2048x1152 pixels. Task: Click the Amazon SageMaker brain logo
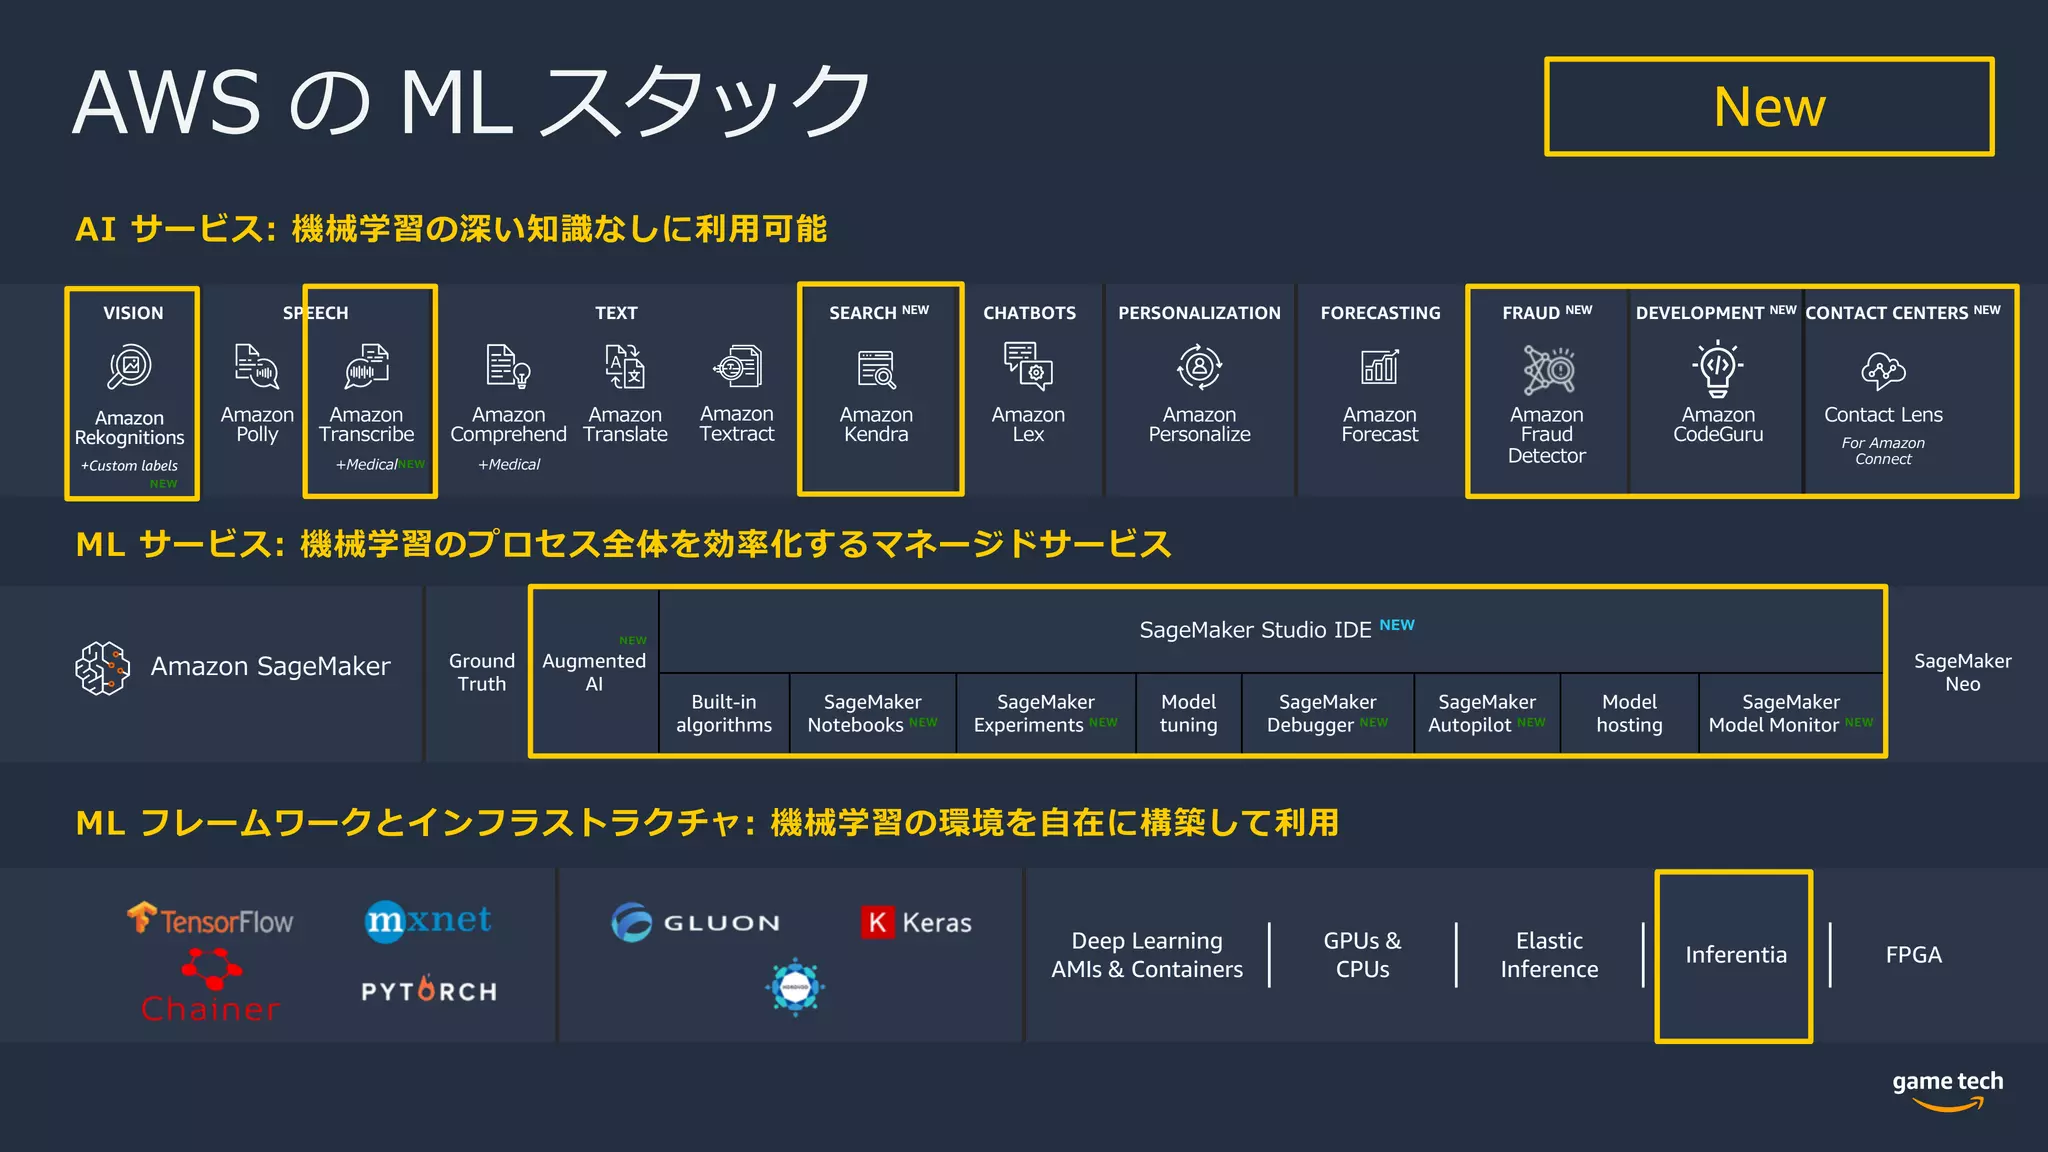(103, 668)
